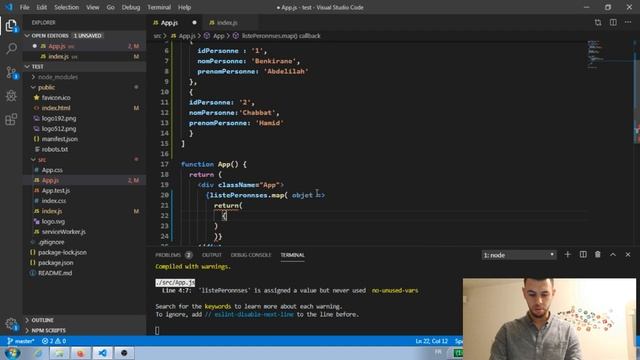Click the ./src/App.js path in terminal
Screen dimensions: 640x360
point(175,282)
